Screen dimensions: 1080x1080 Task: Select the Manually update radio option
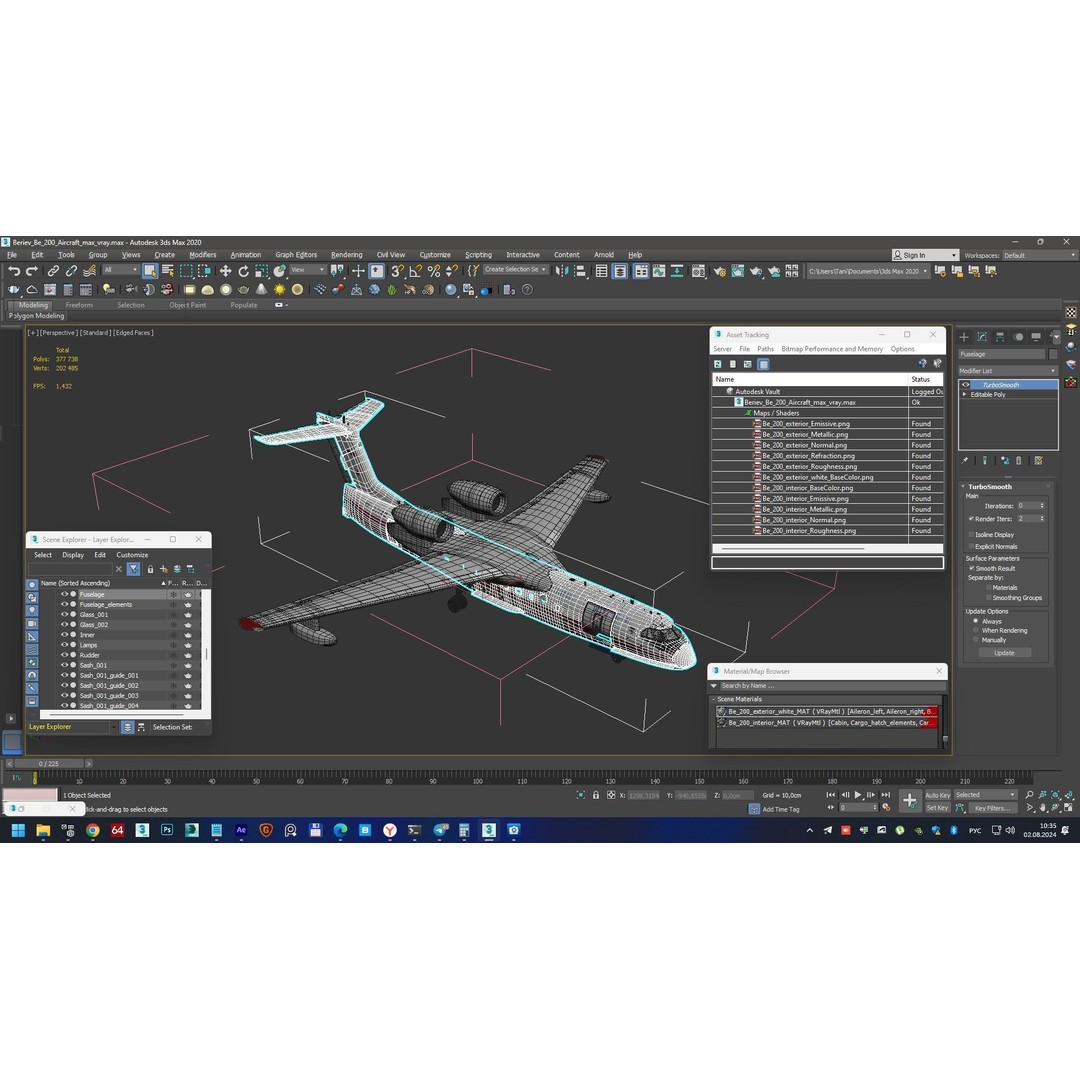975,640
